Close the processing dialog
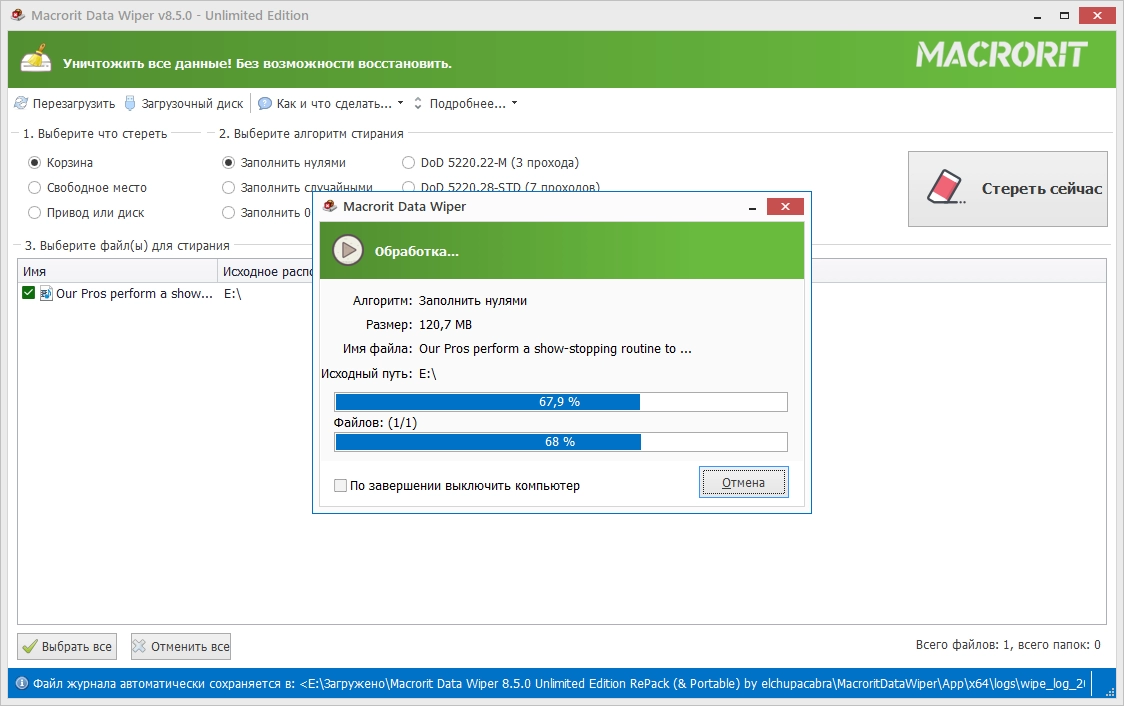 785,206
